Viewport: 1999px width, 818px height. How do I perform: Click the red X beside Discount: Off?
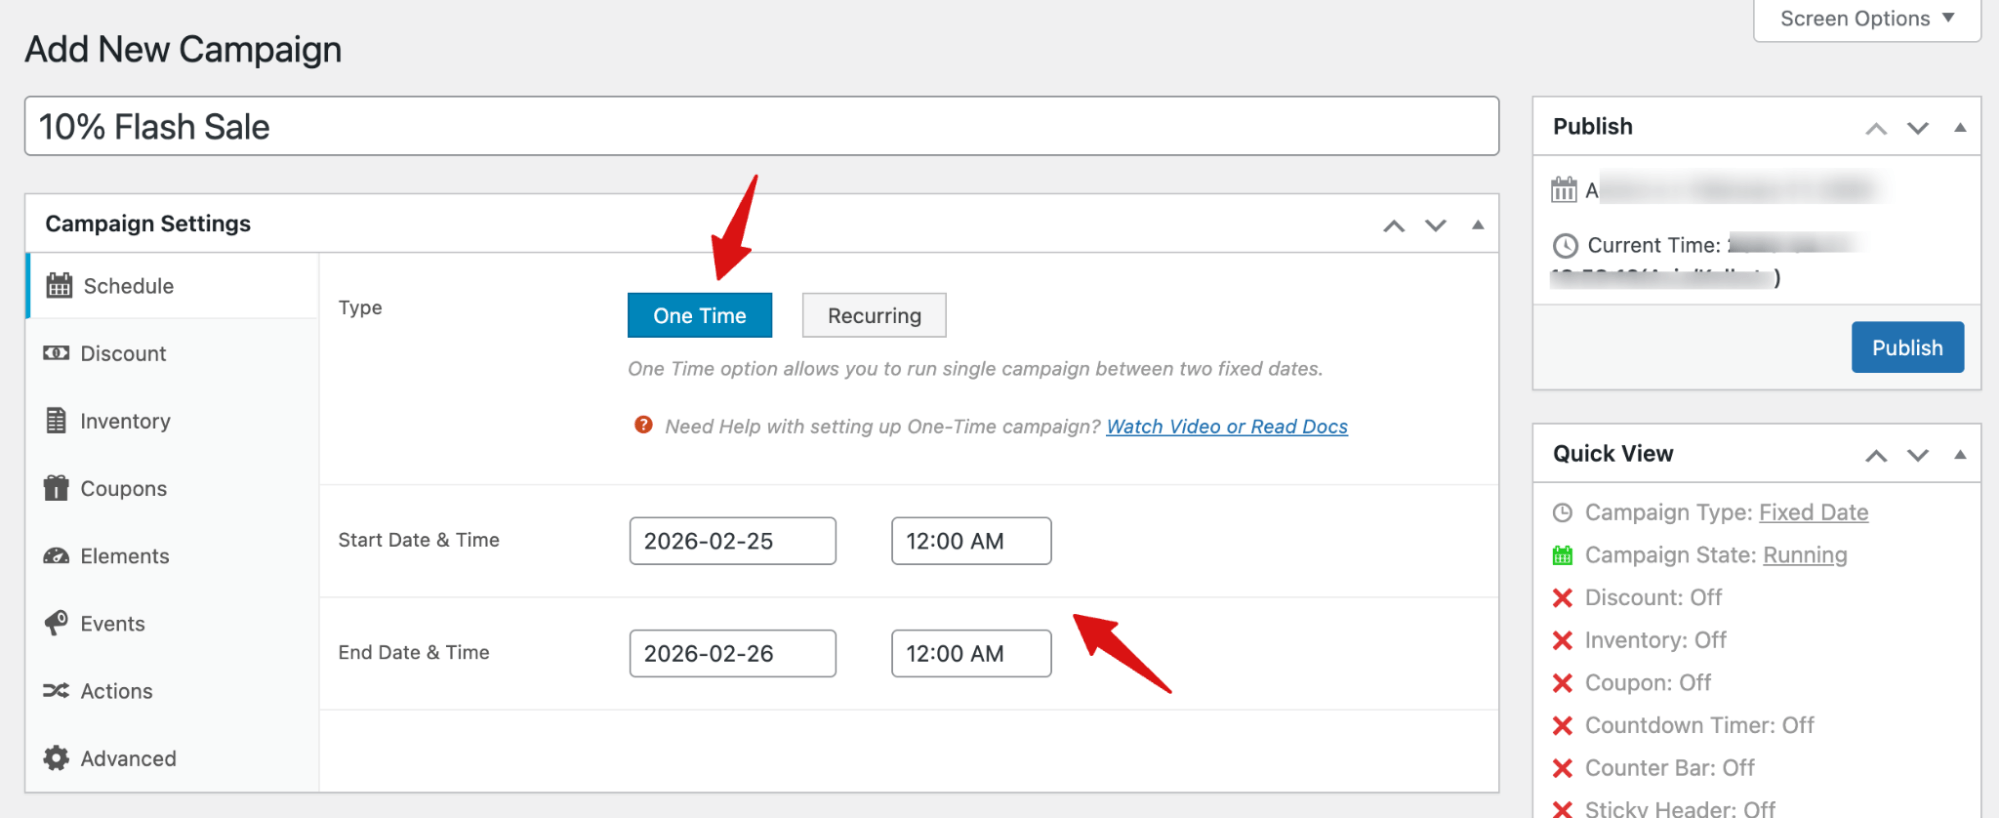click(1562, 598)
